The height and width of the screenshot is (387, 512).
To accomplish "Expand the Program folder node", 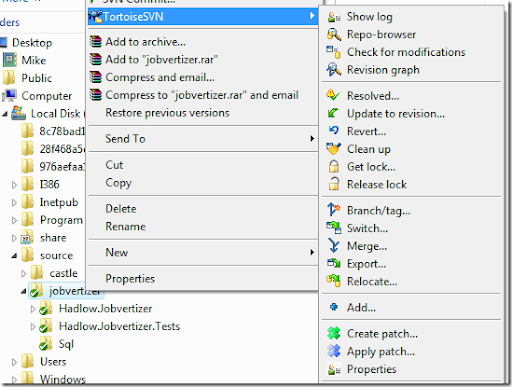I will (14, 220).
